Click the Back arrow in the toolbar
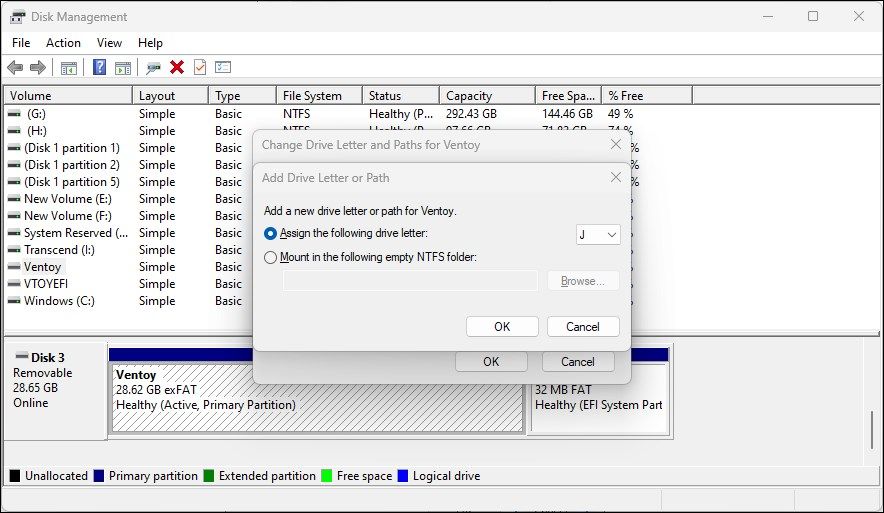The height and width of the screenshot is (513, 884). click(x=15, y=67)
